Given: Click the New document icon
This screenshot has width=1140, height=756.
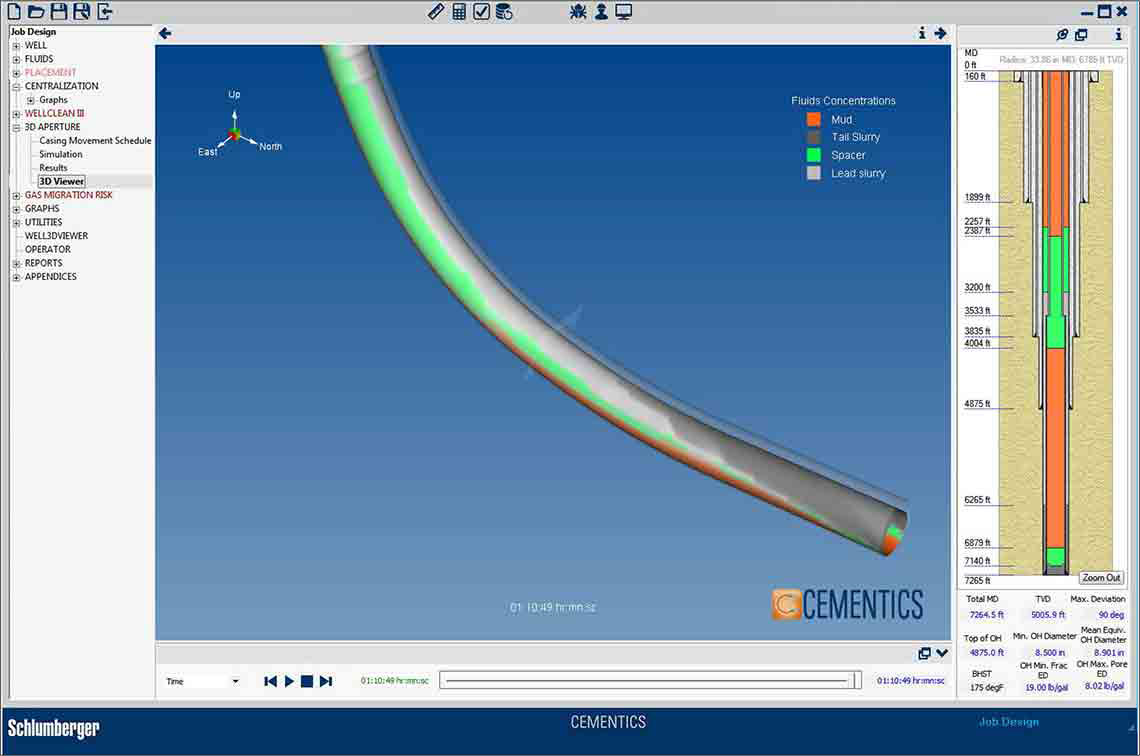Looking at the screenshot, I should [x=12, y=11].
